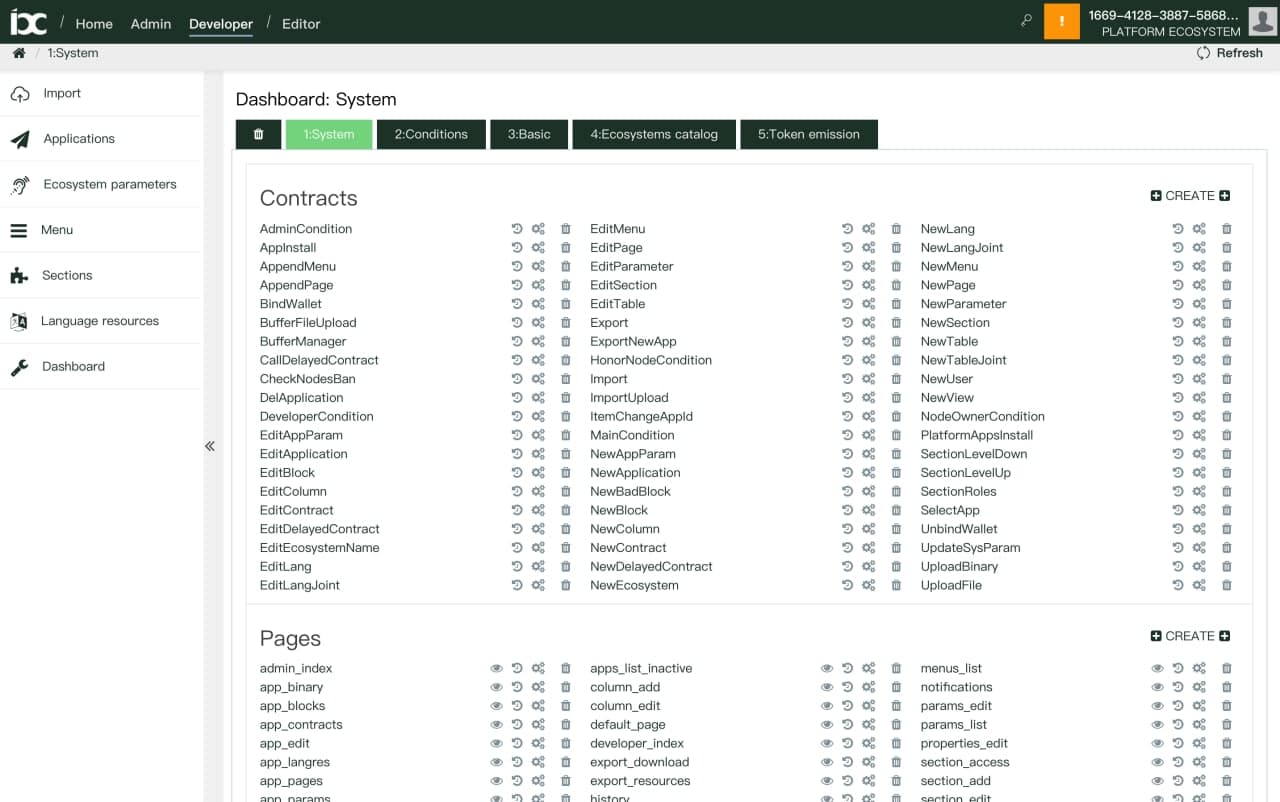Refresh the page using Refresh link
This screenshot has height=802, width=1280.
[1230, 53]
